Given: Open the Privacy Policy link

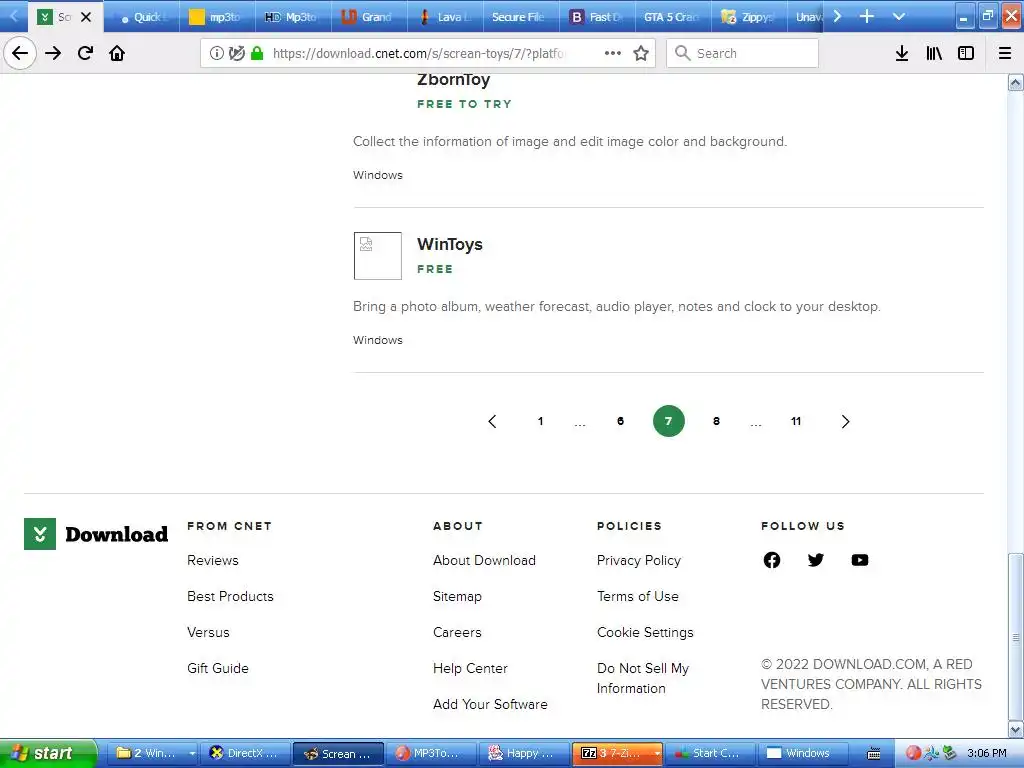Looking at the screenshot, I should click(x=639, y=560).
